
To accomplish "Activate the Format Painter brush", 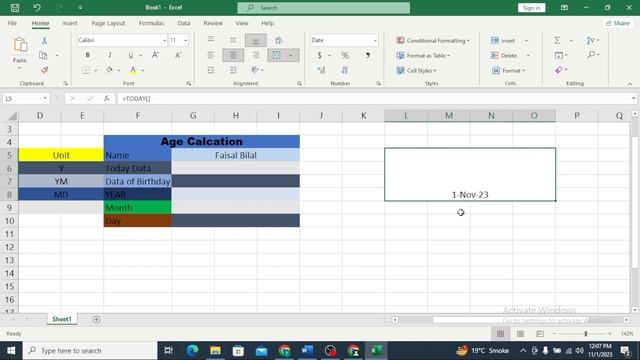I will pos(44,70).
